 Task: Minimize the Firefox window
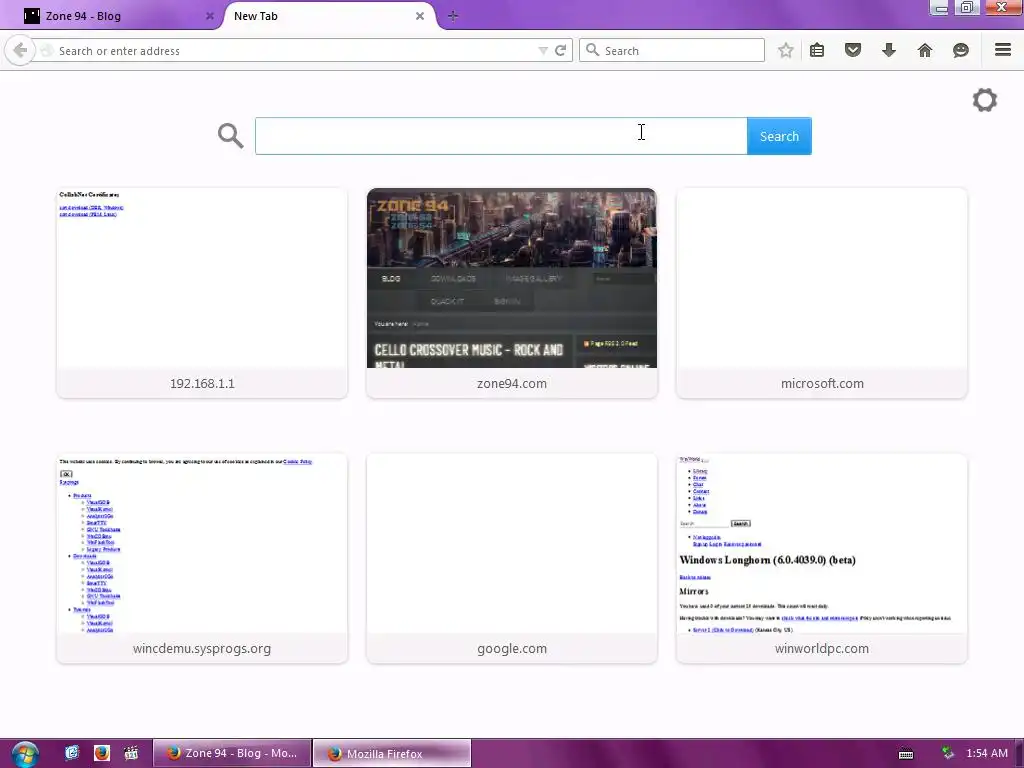[x=939, y=8]
